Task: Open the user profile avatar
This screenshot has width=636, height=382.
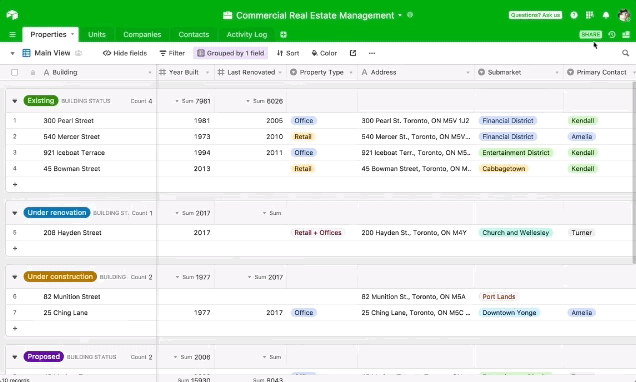Action: coord(624,15)
